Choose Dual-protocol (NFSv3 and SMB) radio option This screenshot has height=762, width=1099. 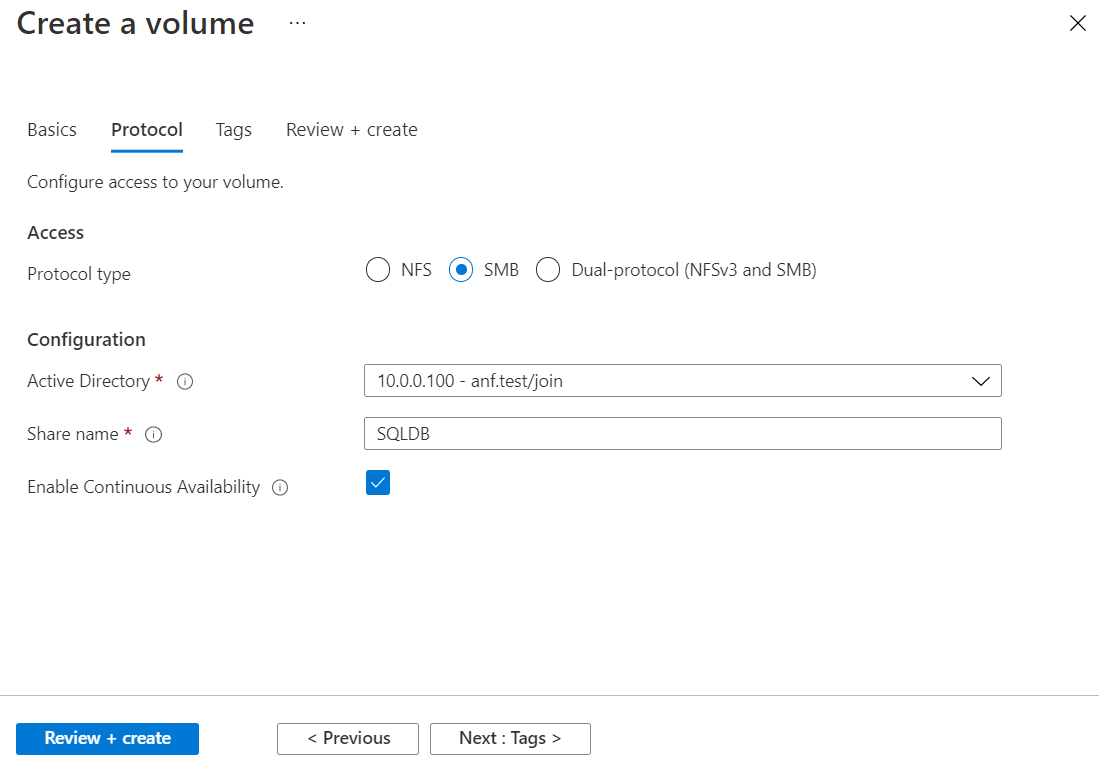click(x=548, y=270)
